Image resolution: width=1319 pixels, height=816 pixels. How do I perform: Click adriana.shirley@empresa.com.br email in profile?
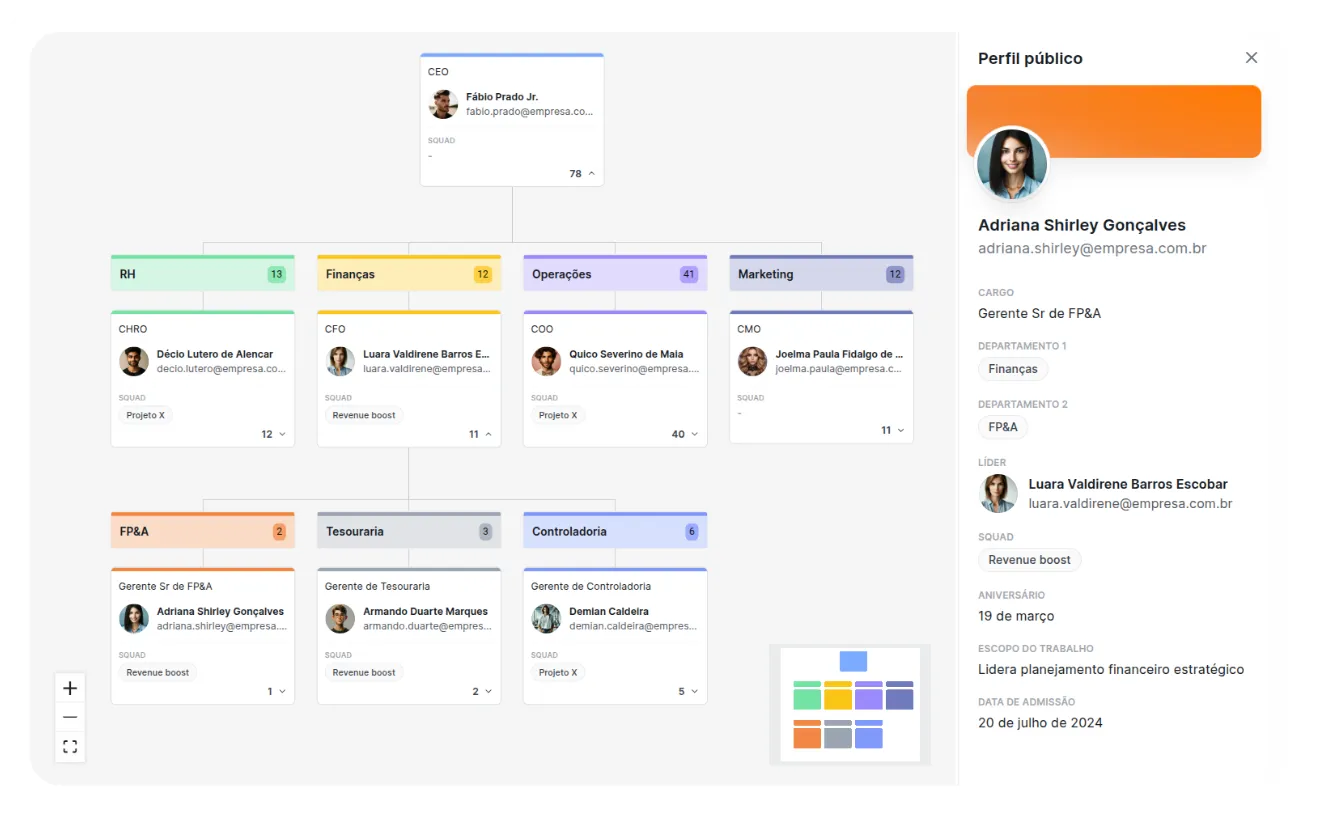coord(1092,248)
